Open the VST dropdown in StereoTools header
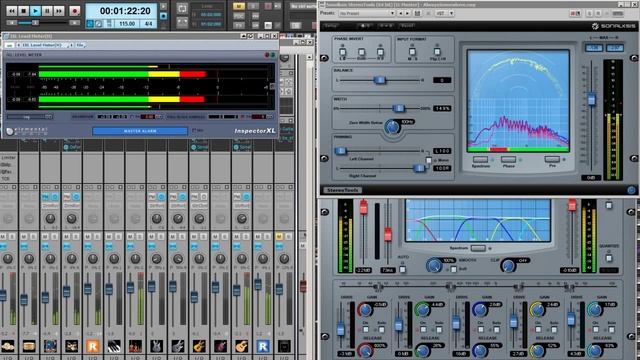Viewport: 640px width, 360px height. [444, 13]
